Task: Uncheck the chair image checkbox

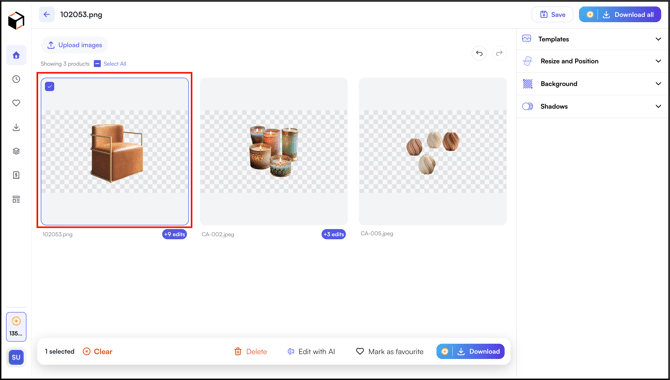Action: point(50,86)
